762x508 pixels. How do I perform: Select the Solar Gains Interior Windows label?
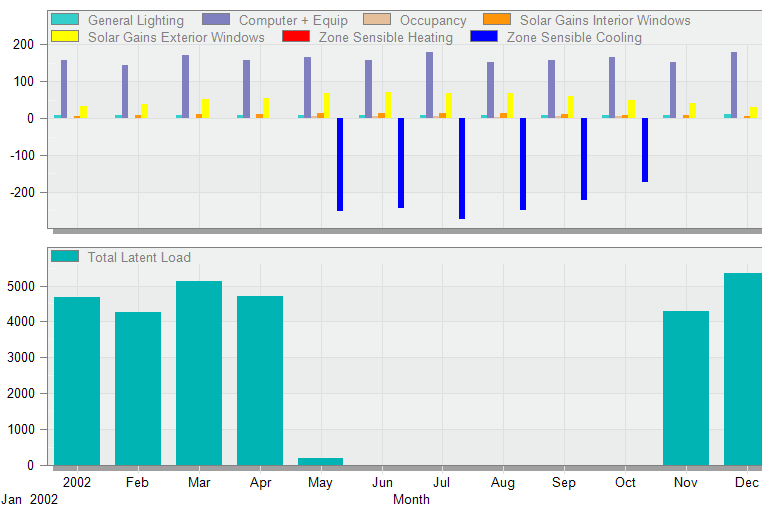click(x=605, y=20)
